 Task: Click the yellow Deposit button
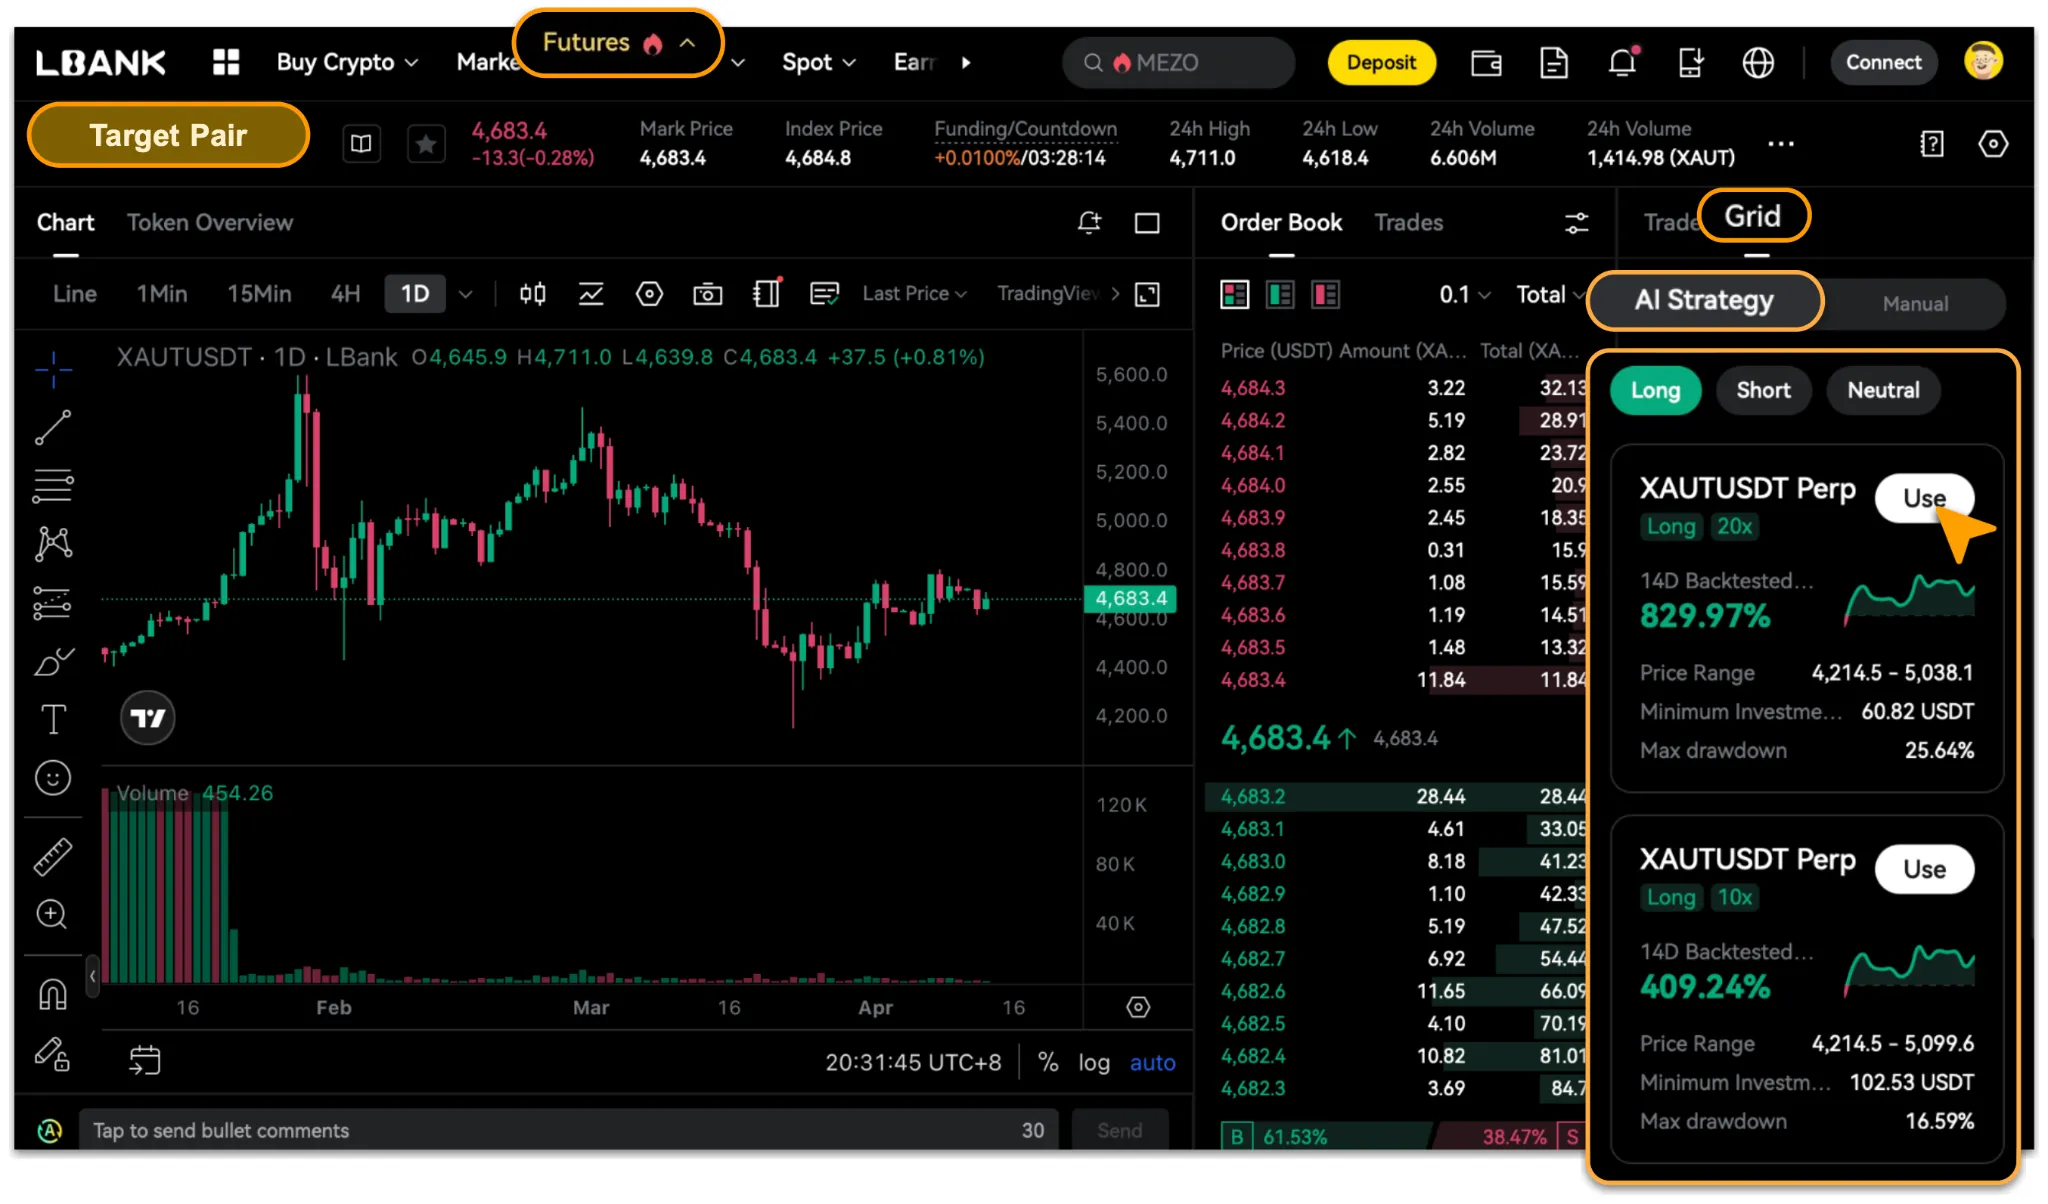1381,63
